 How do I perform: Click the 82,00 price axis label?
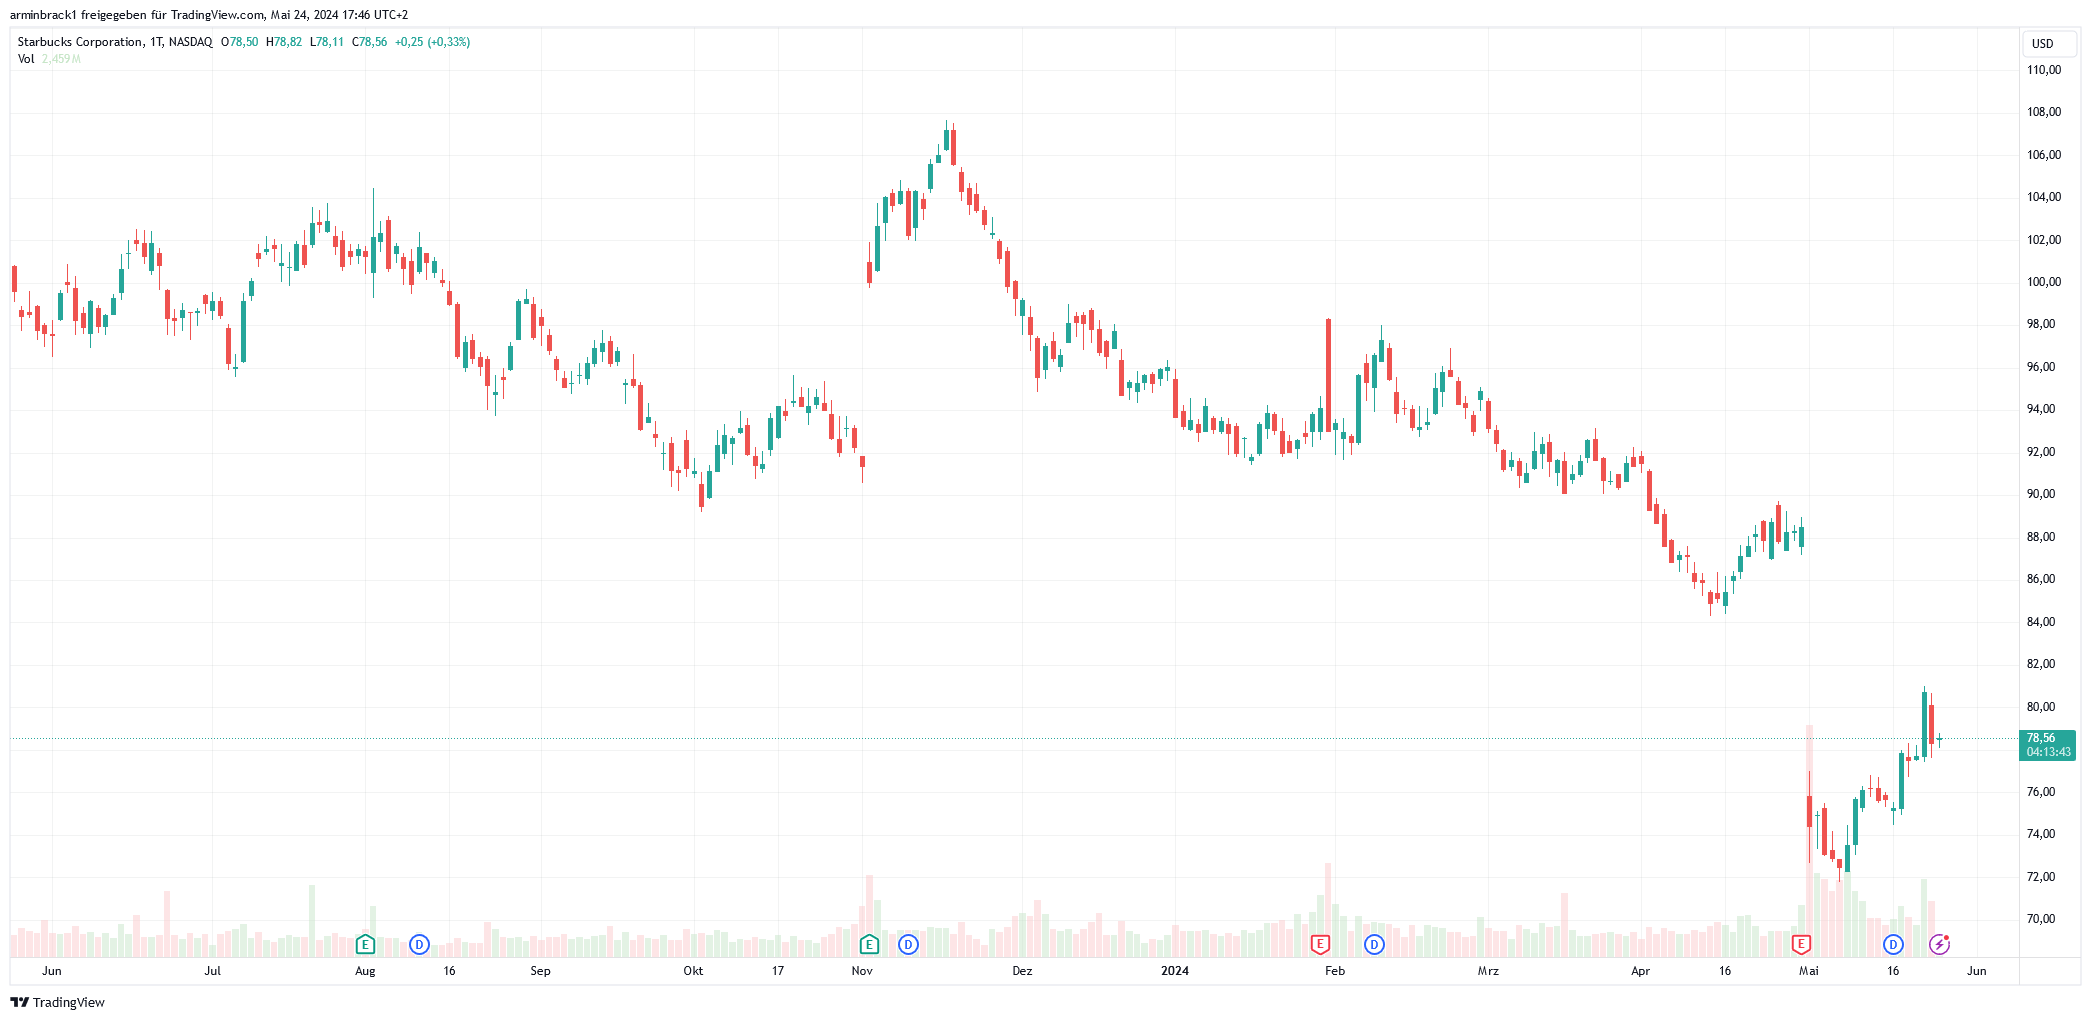(x=2041, y=664)
